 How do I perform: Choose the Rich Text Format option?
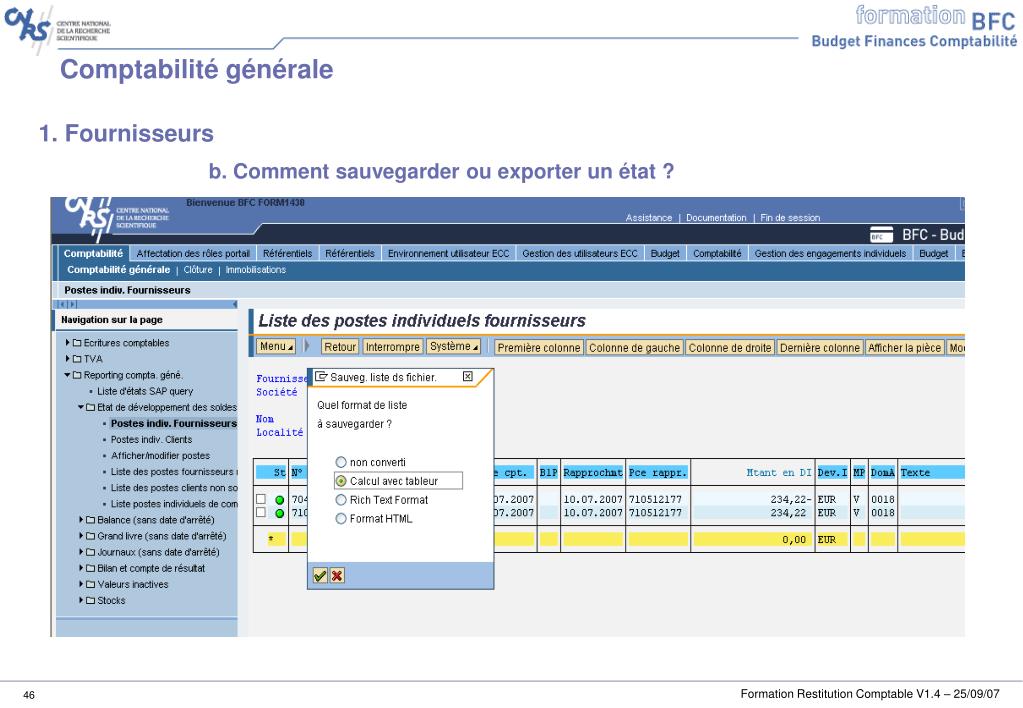(x=382, y=500)
